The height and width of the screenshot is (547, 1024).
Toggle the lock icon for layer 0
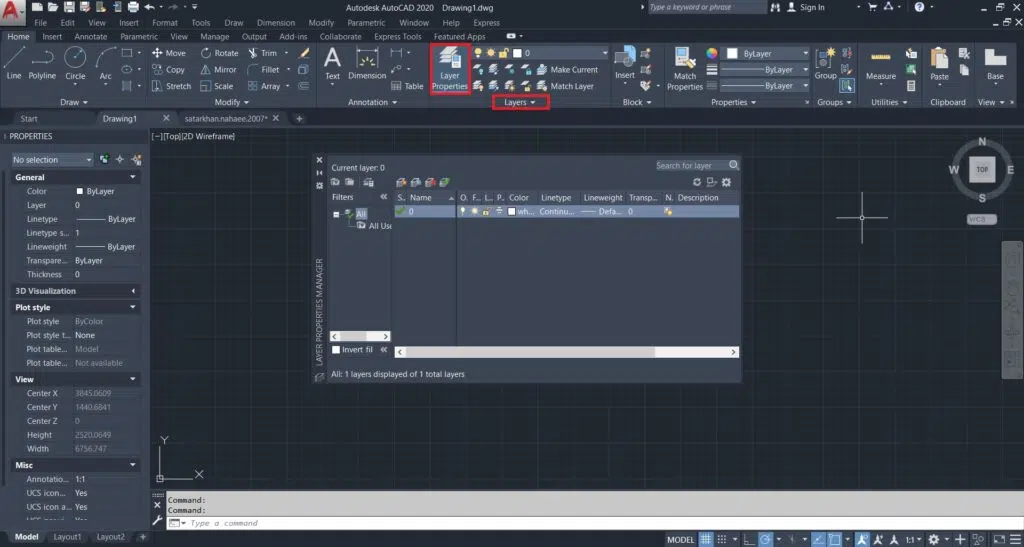(x=487, y=212)
